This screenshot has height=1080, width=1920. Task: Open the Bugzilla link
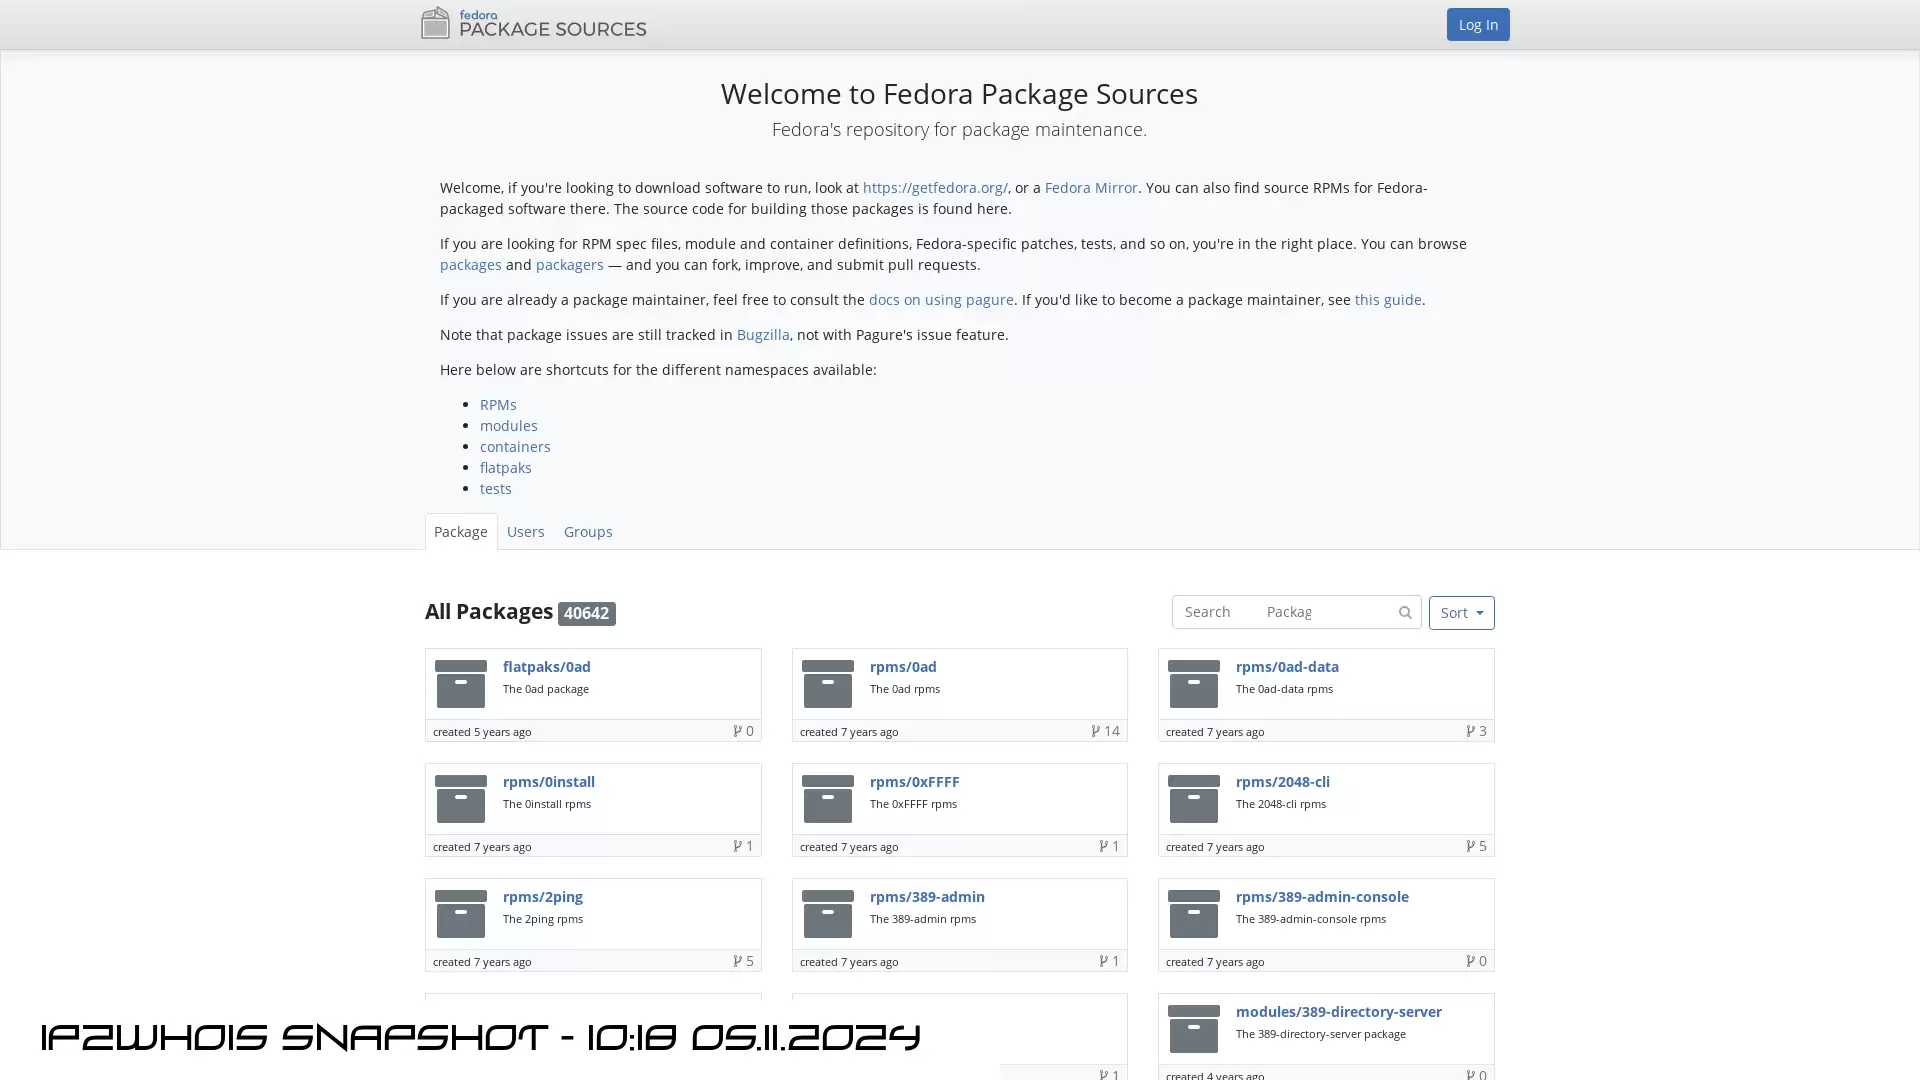pos(763,335)
